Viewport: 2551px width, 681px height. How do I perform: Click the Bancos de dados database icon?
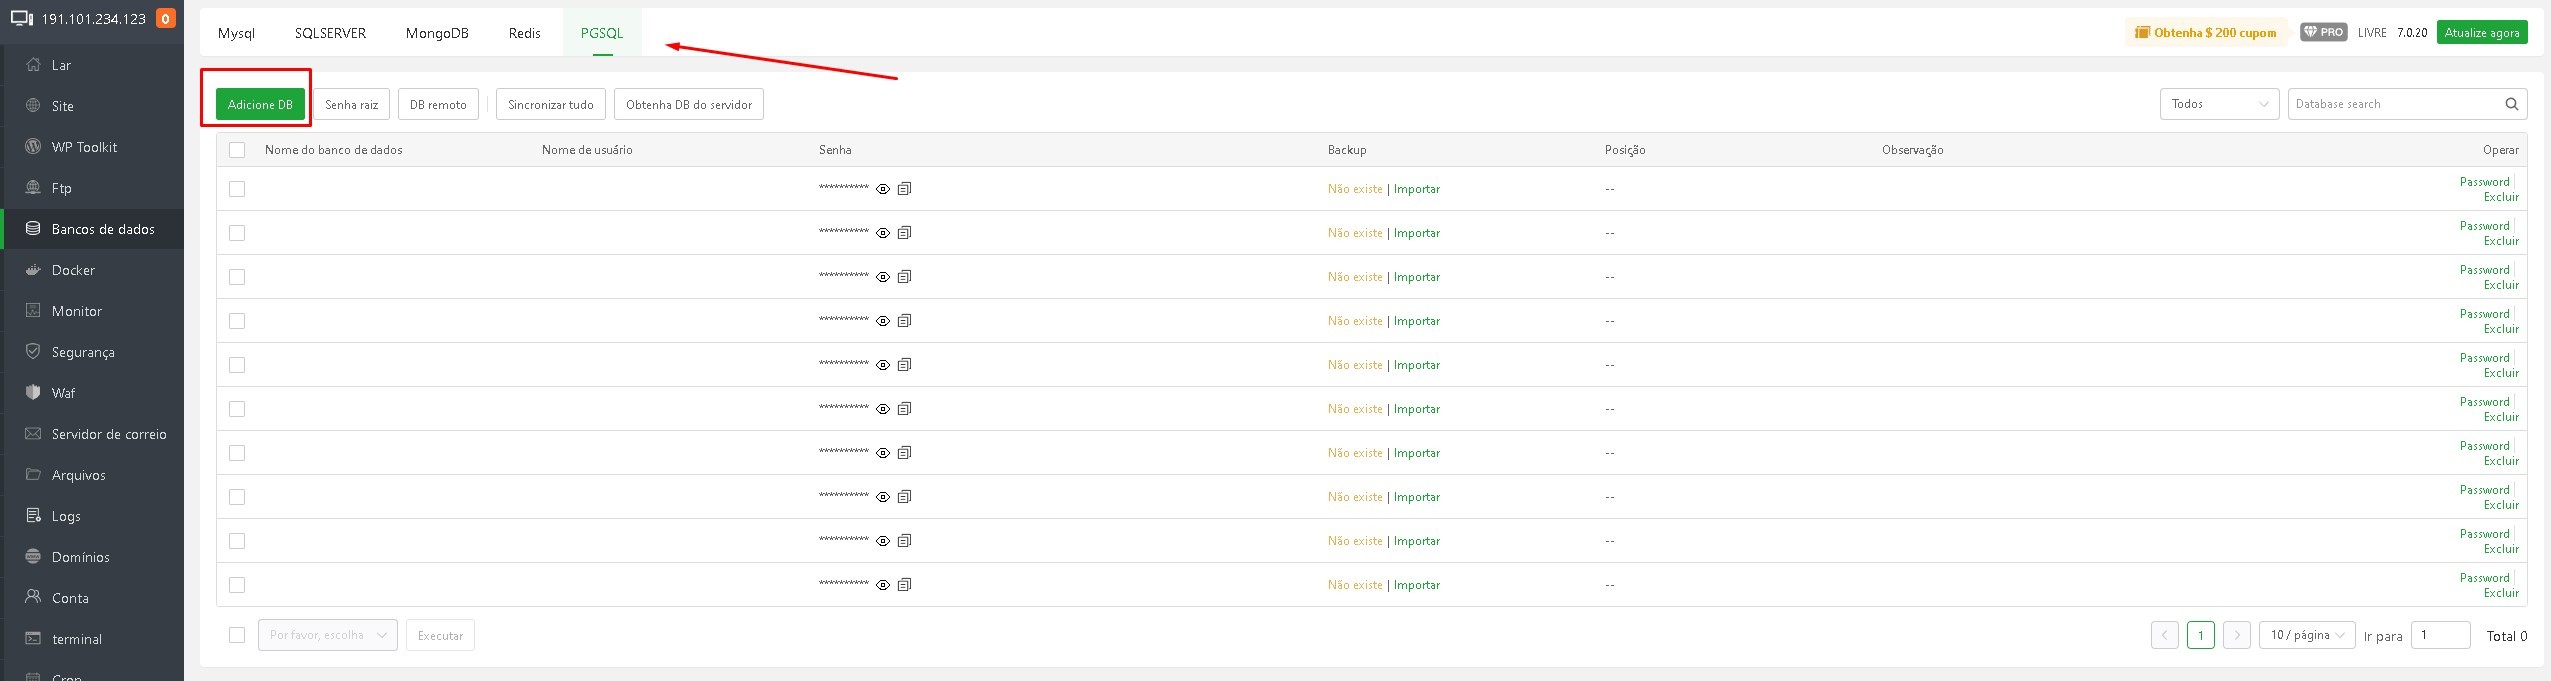pos(33,229)
